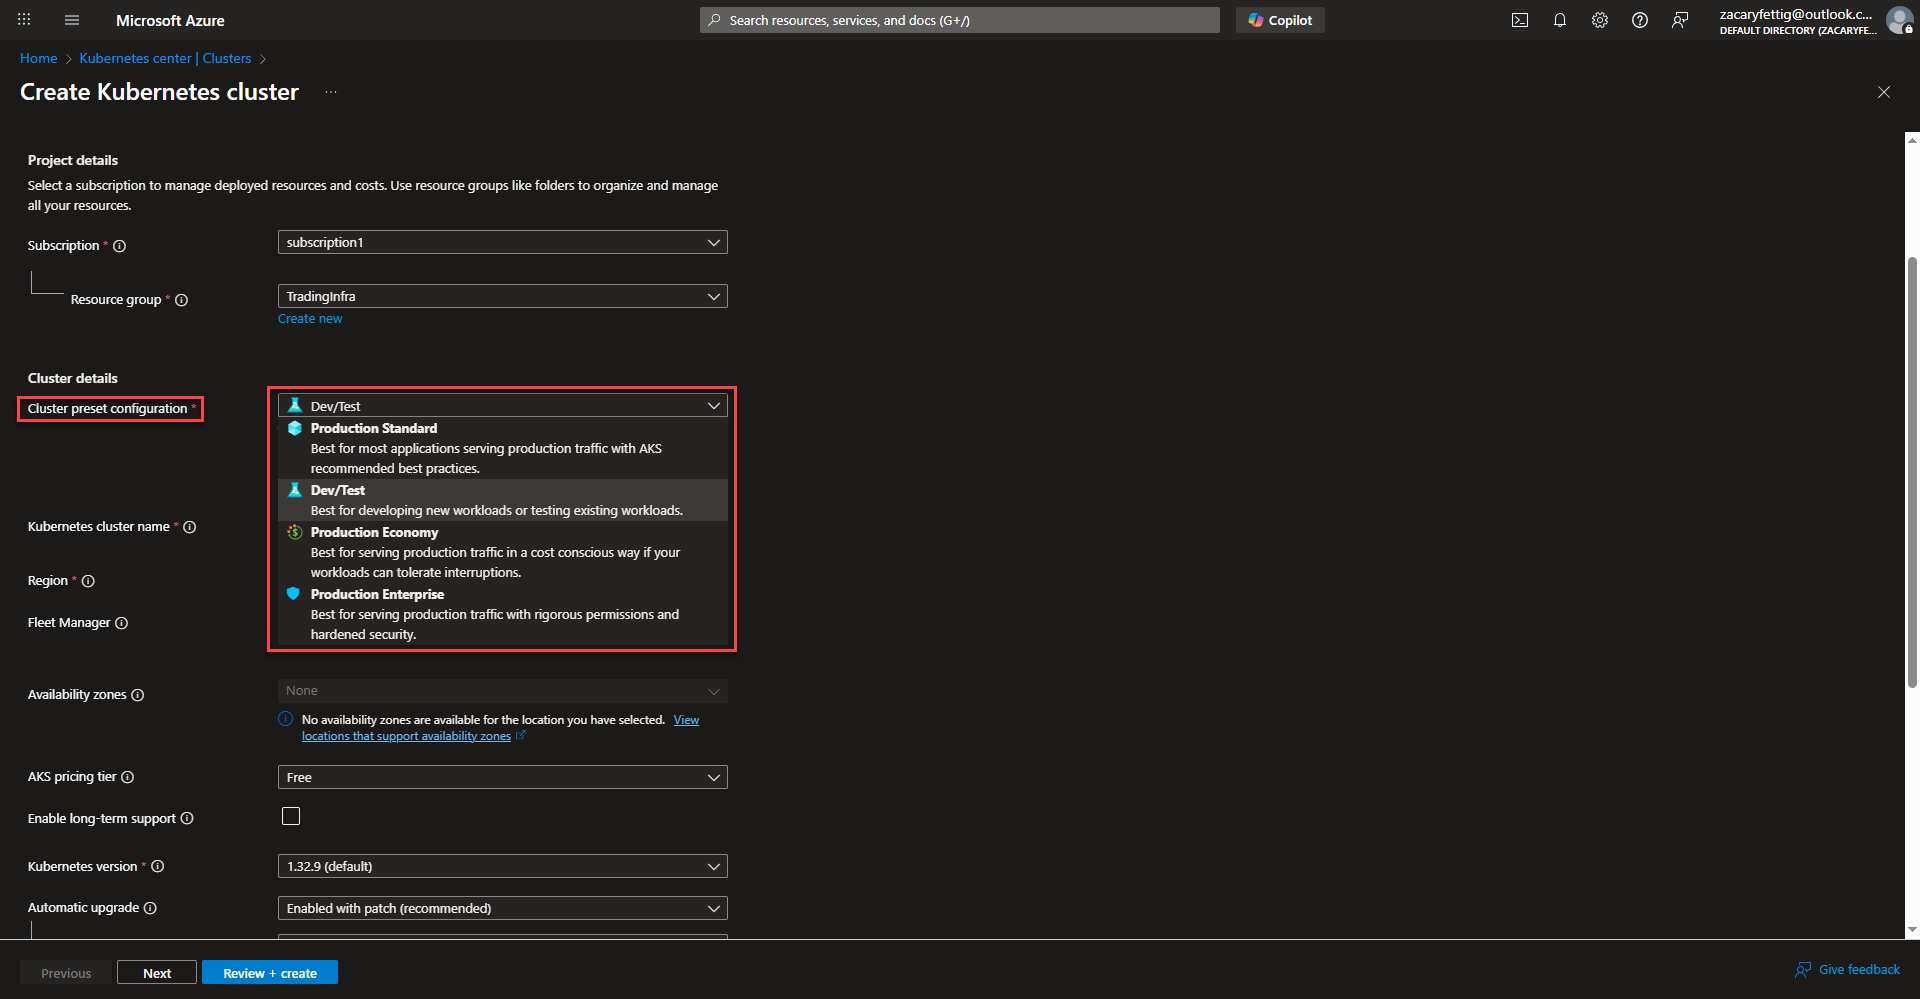This screenshot has width=1920, height=999.
Task: Click the Create new resource group link
Action: (x=310, y=319)
